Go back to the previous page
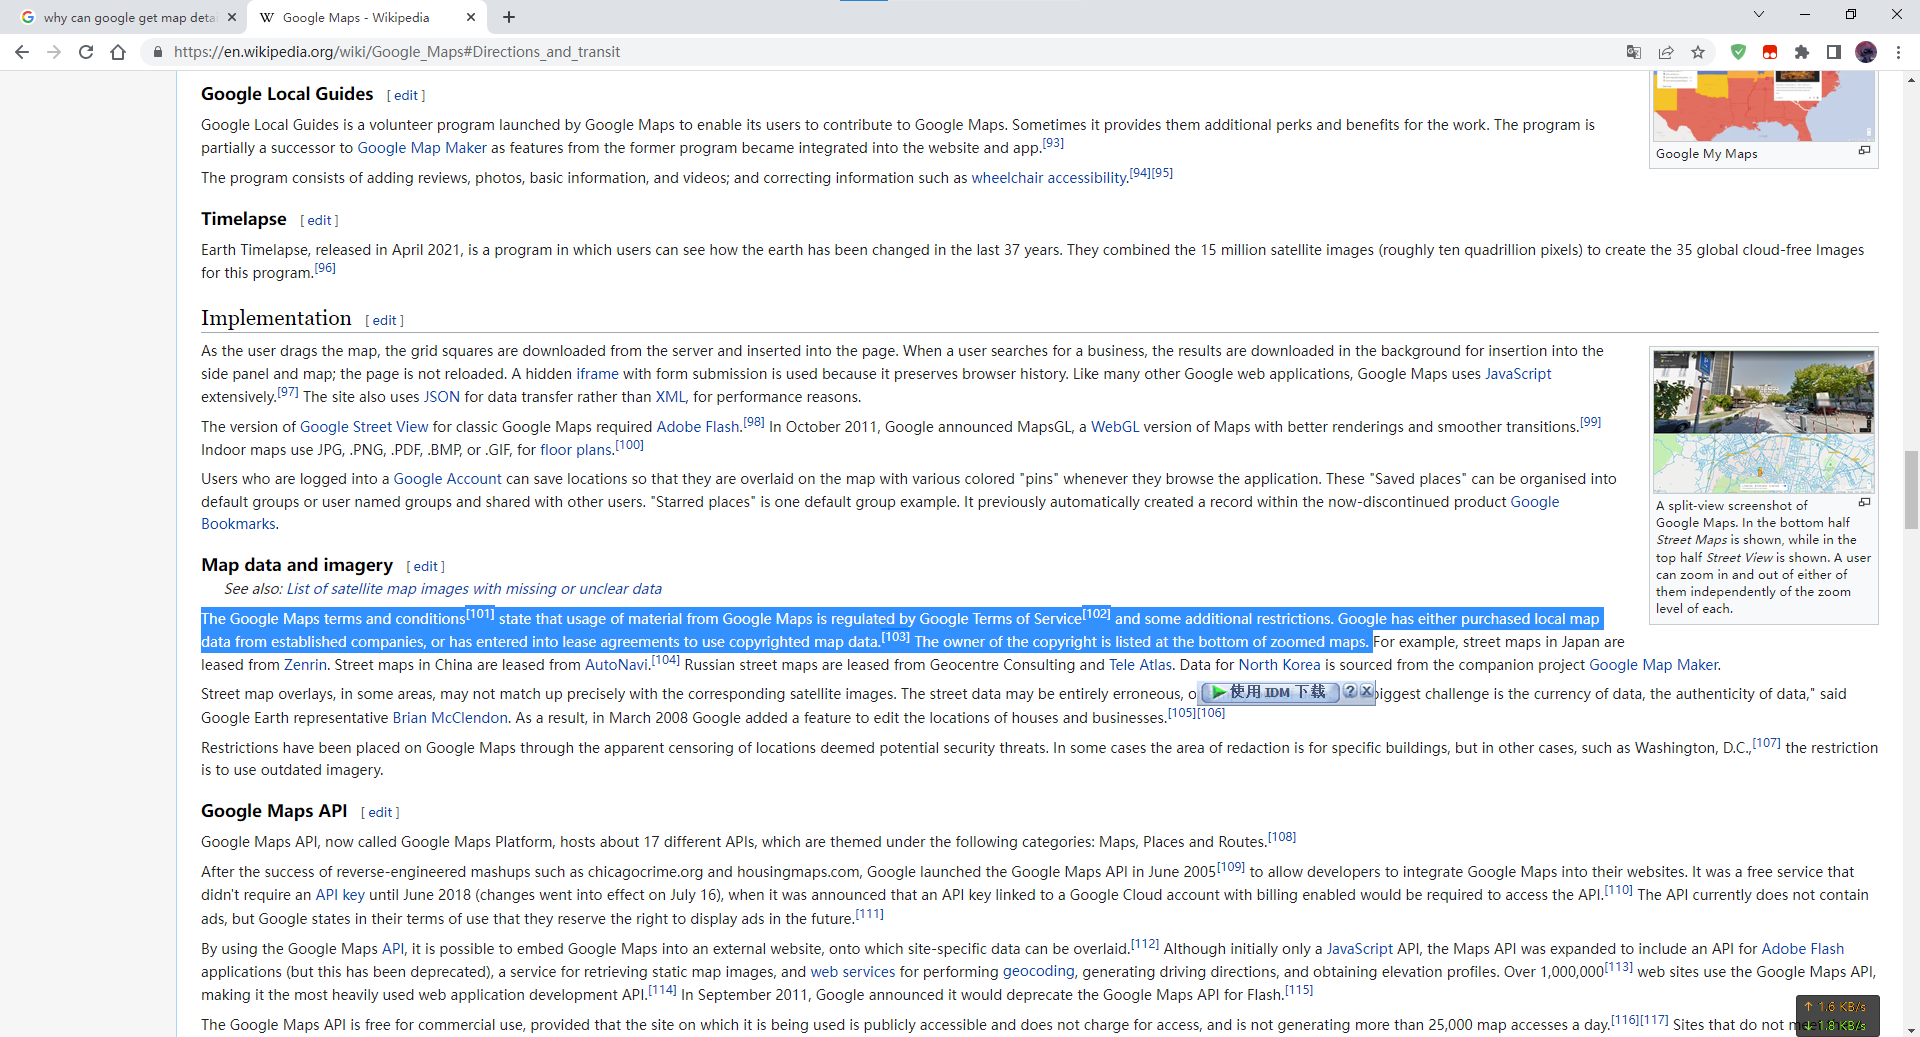Screen dimensions: 1920x1037 [22, 52]
